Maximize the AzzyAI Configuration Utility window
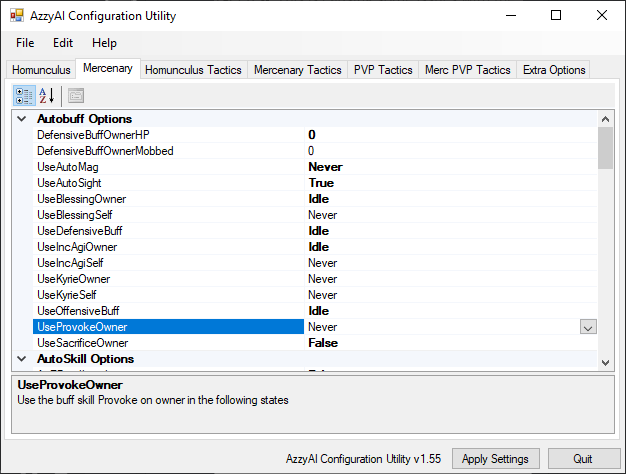The image size is (626, 474). [556, 16]
